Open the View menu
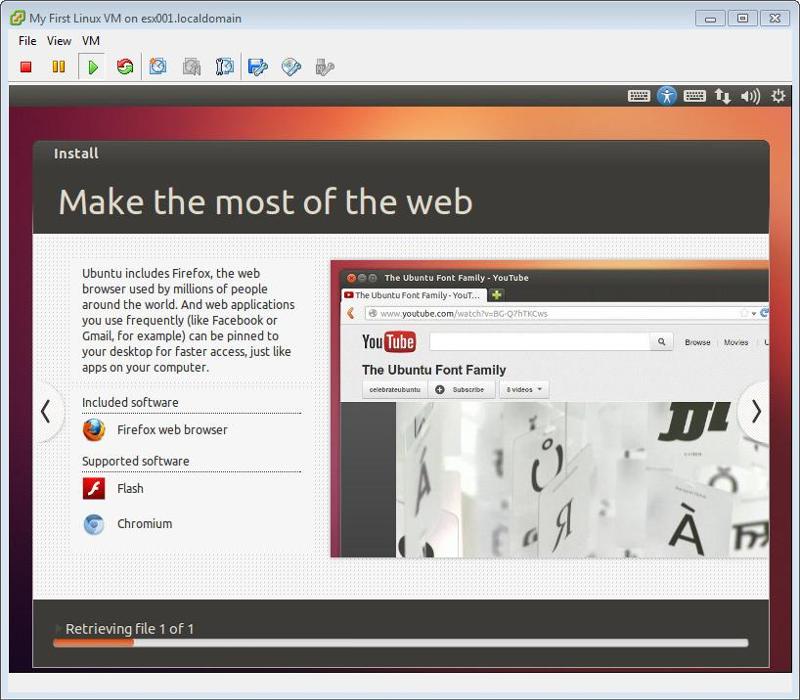The image size is (800, 700). (x=59, y=41)
